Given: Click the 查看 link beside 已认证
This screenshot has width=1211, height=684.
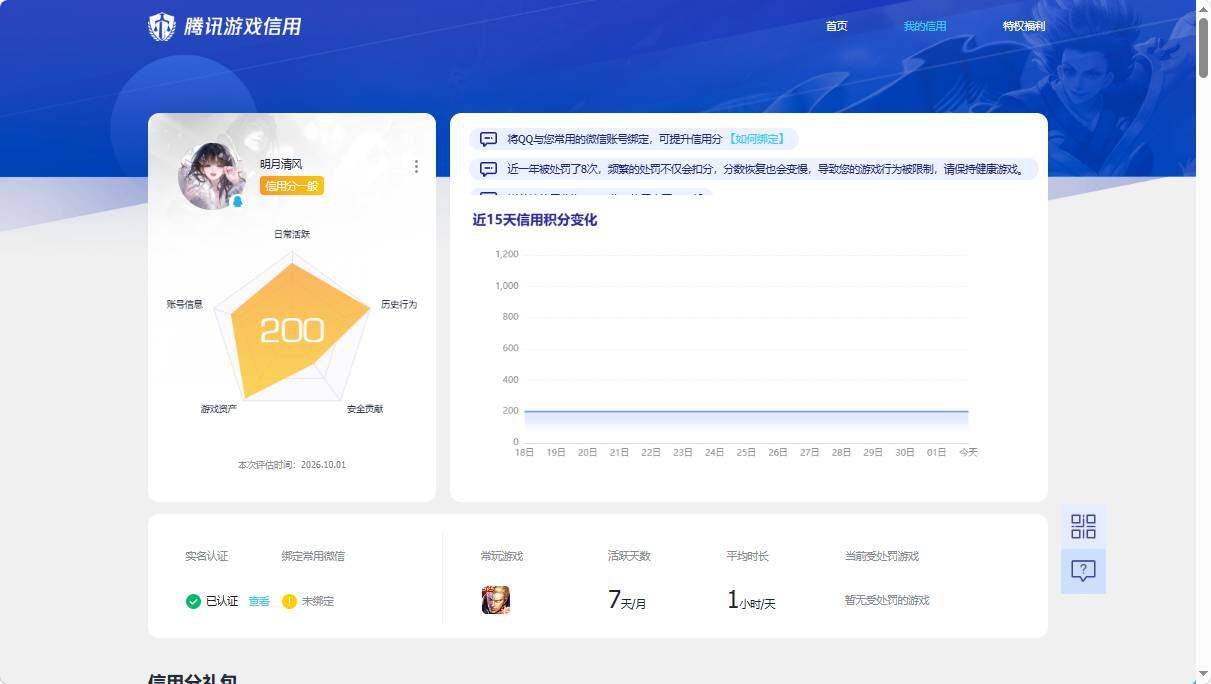Looking at the screenshot, I should 259,601.
